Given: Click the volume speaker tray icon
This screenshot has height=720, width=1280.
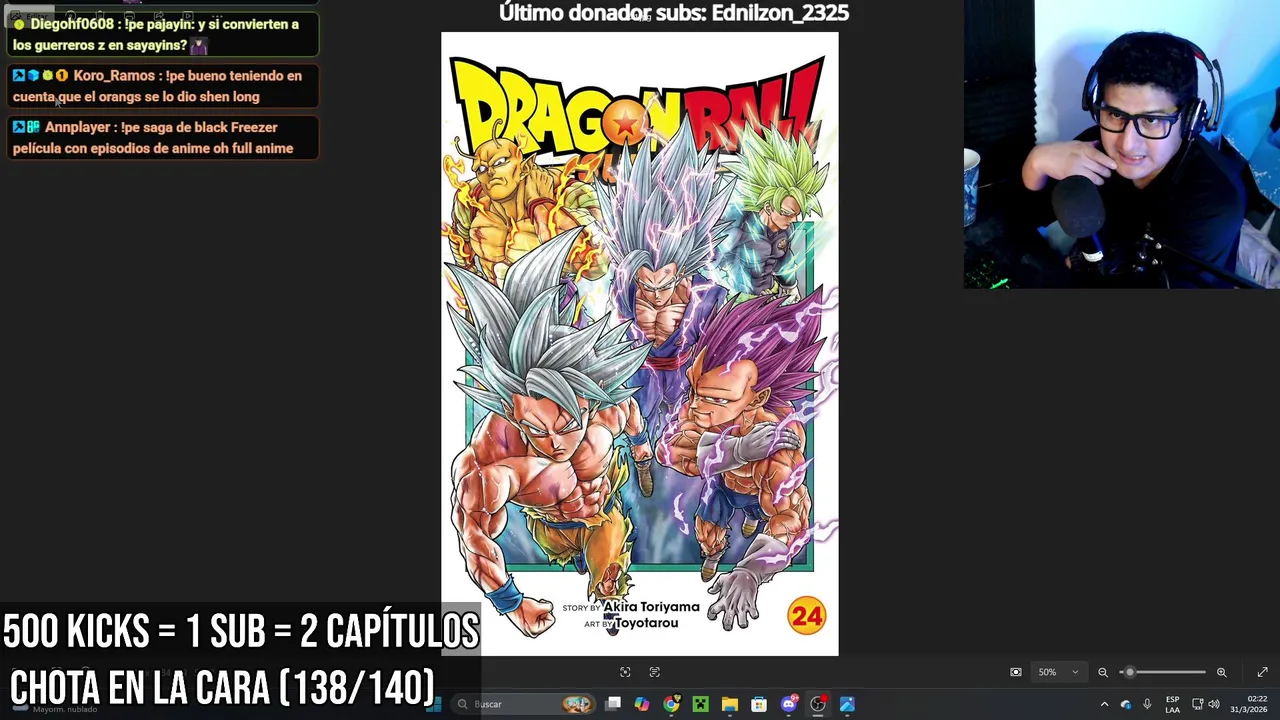Looking at the screenshot, I should pos(1214,704).
